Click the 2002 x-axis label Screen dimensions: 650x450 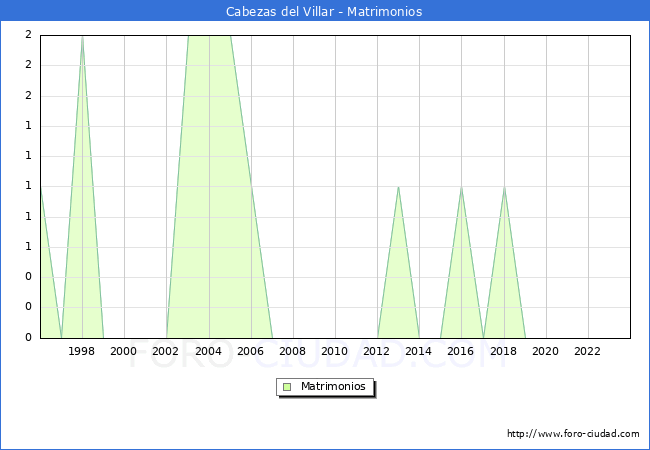click(x=165, y=351)
